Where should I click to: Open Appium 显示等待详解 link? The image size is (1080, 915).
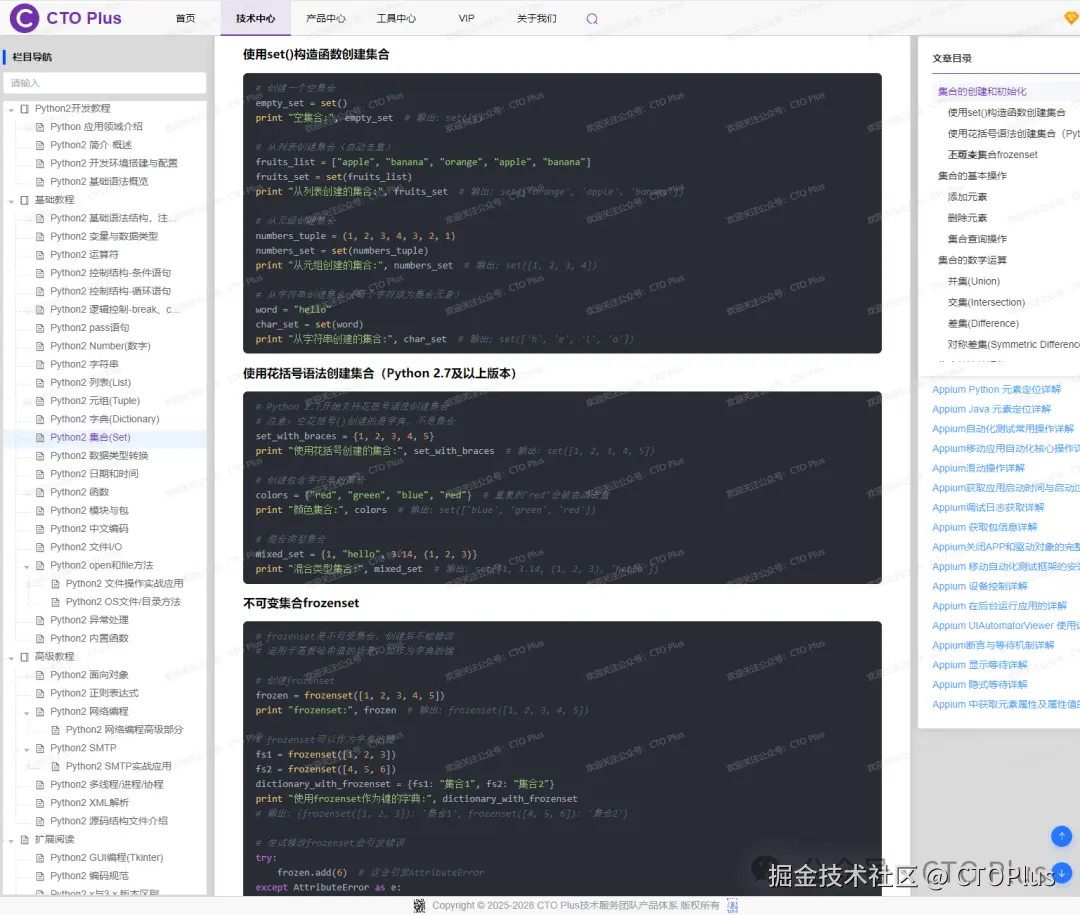pyautogui.click(x=980, y=665)
